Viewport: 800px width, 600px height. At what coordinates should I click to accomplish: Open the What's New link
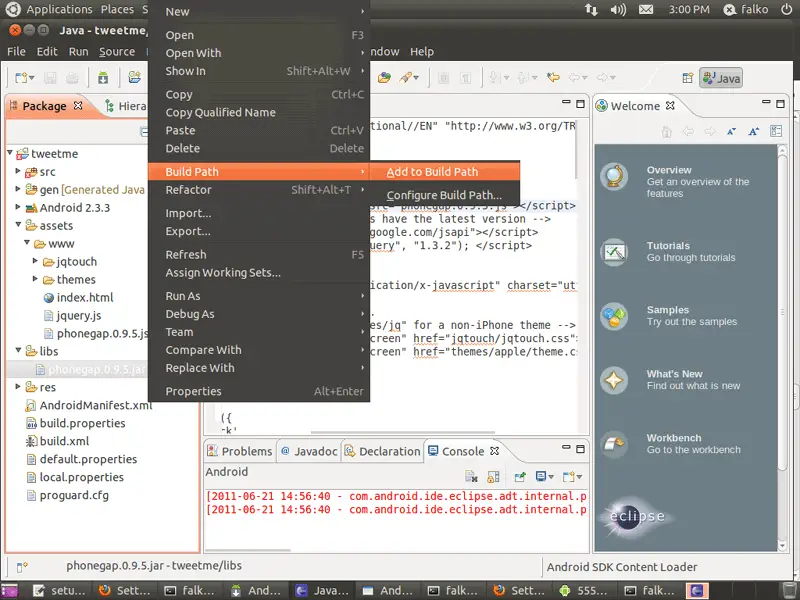(674, 373)
